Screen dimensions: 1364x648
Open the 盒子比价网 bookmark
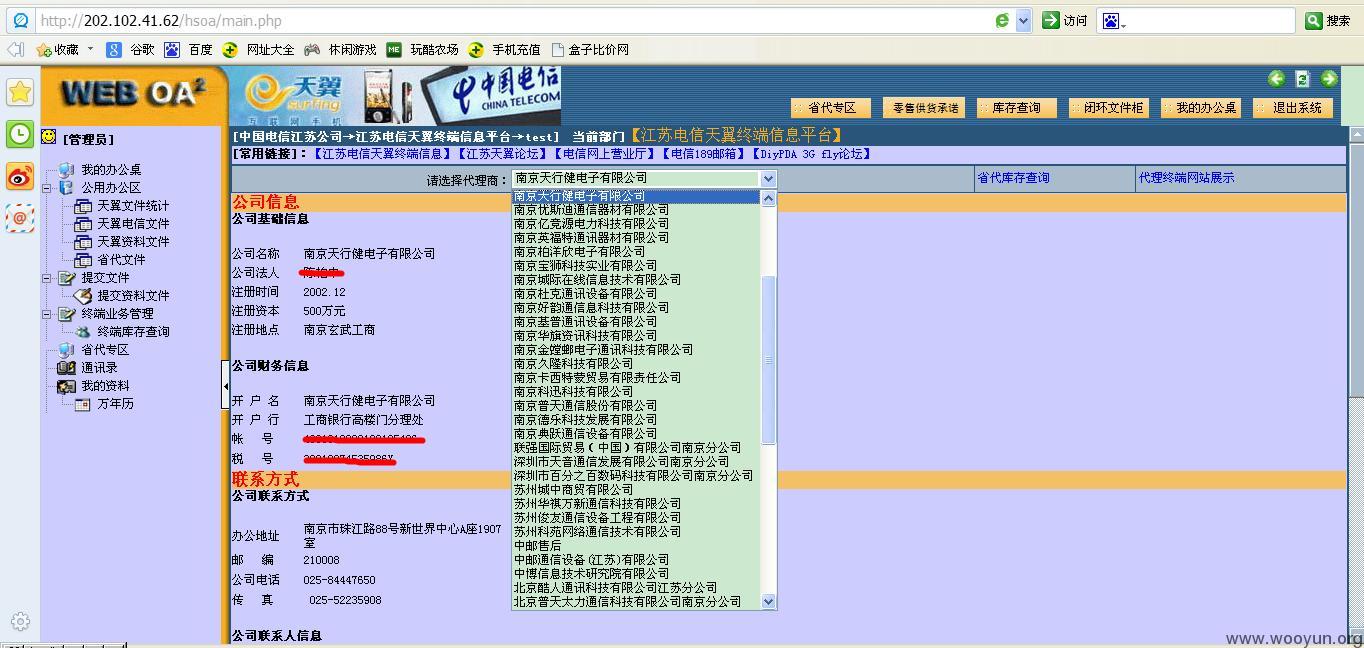tap(590, 49)
